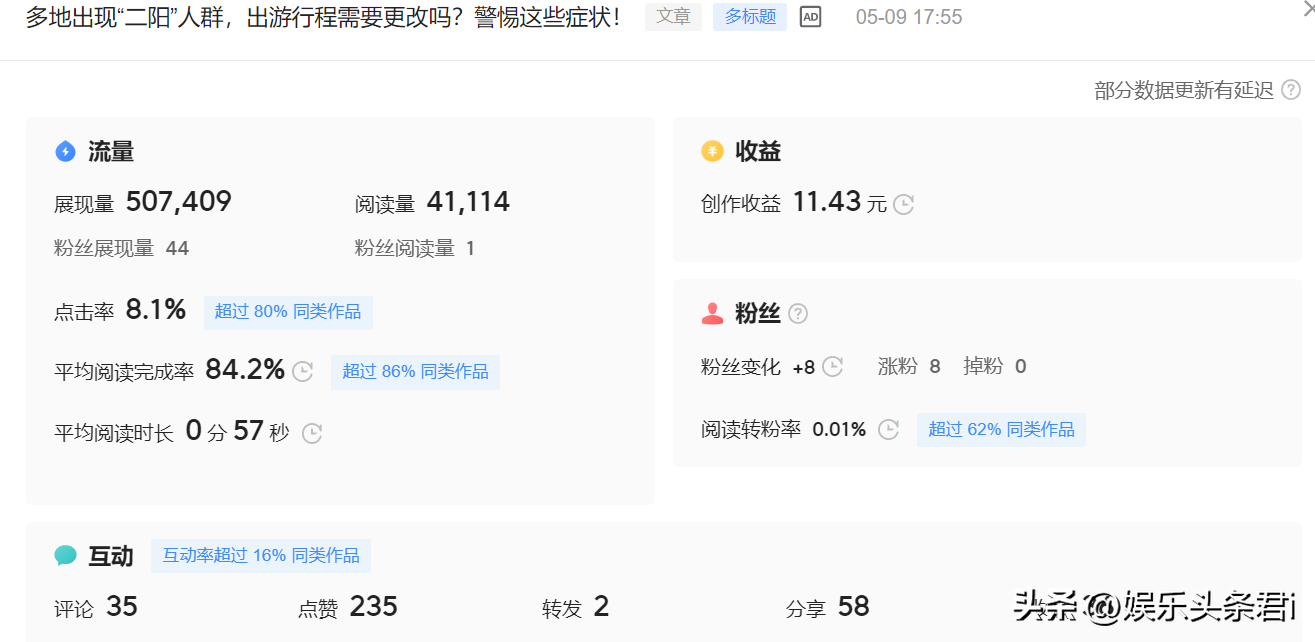Click the teal interaction chat bubble icon

pyautogui.click(x=65, y=556)
